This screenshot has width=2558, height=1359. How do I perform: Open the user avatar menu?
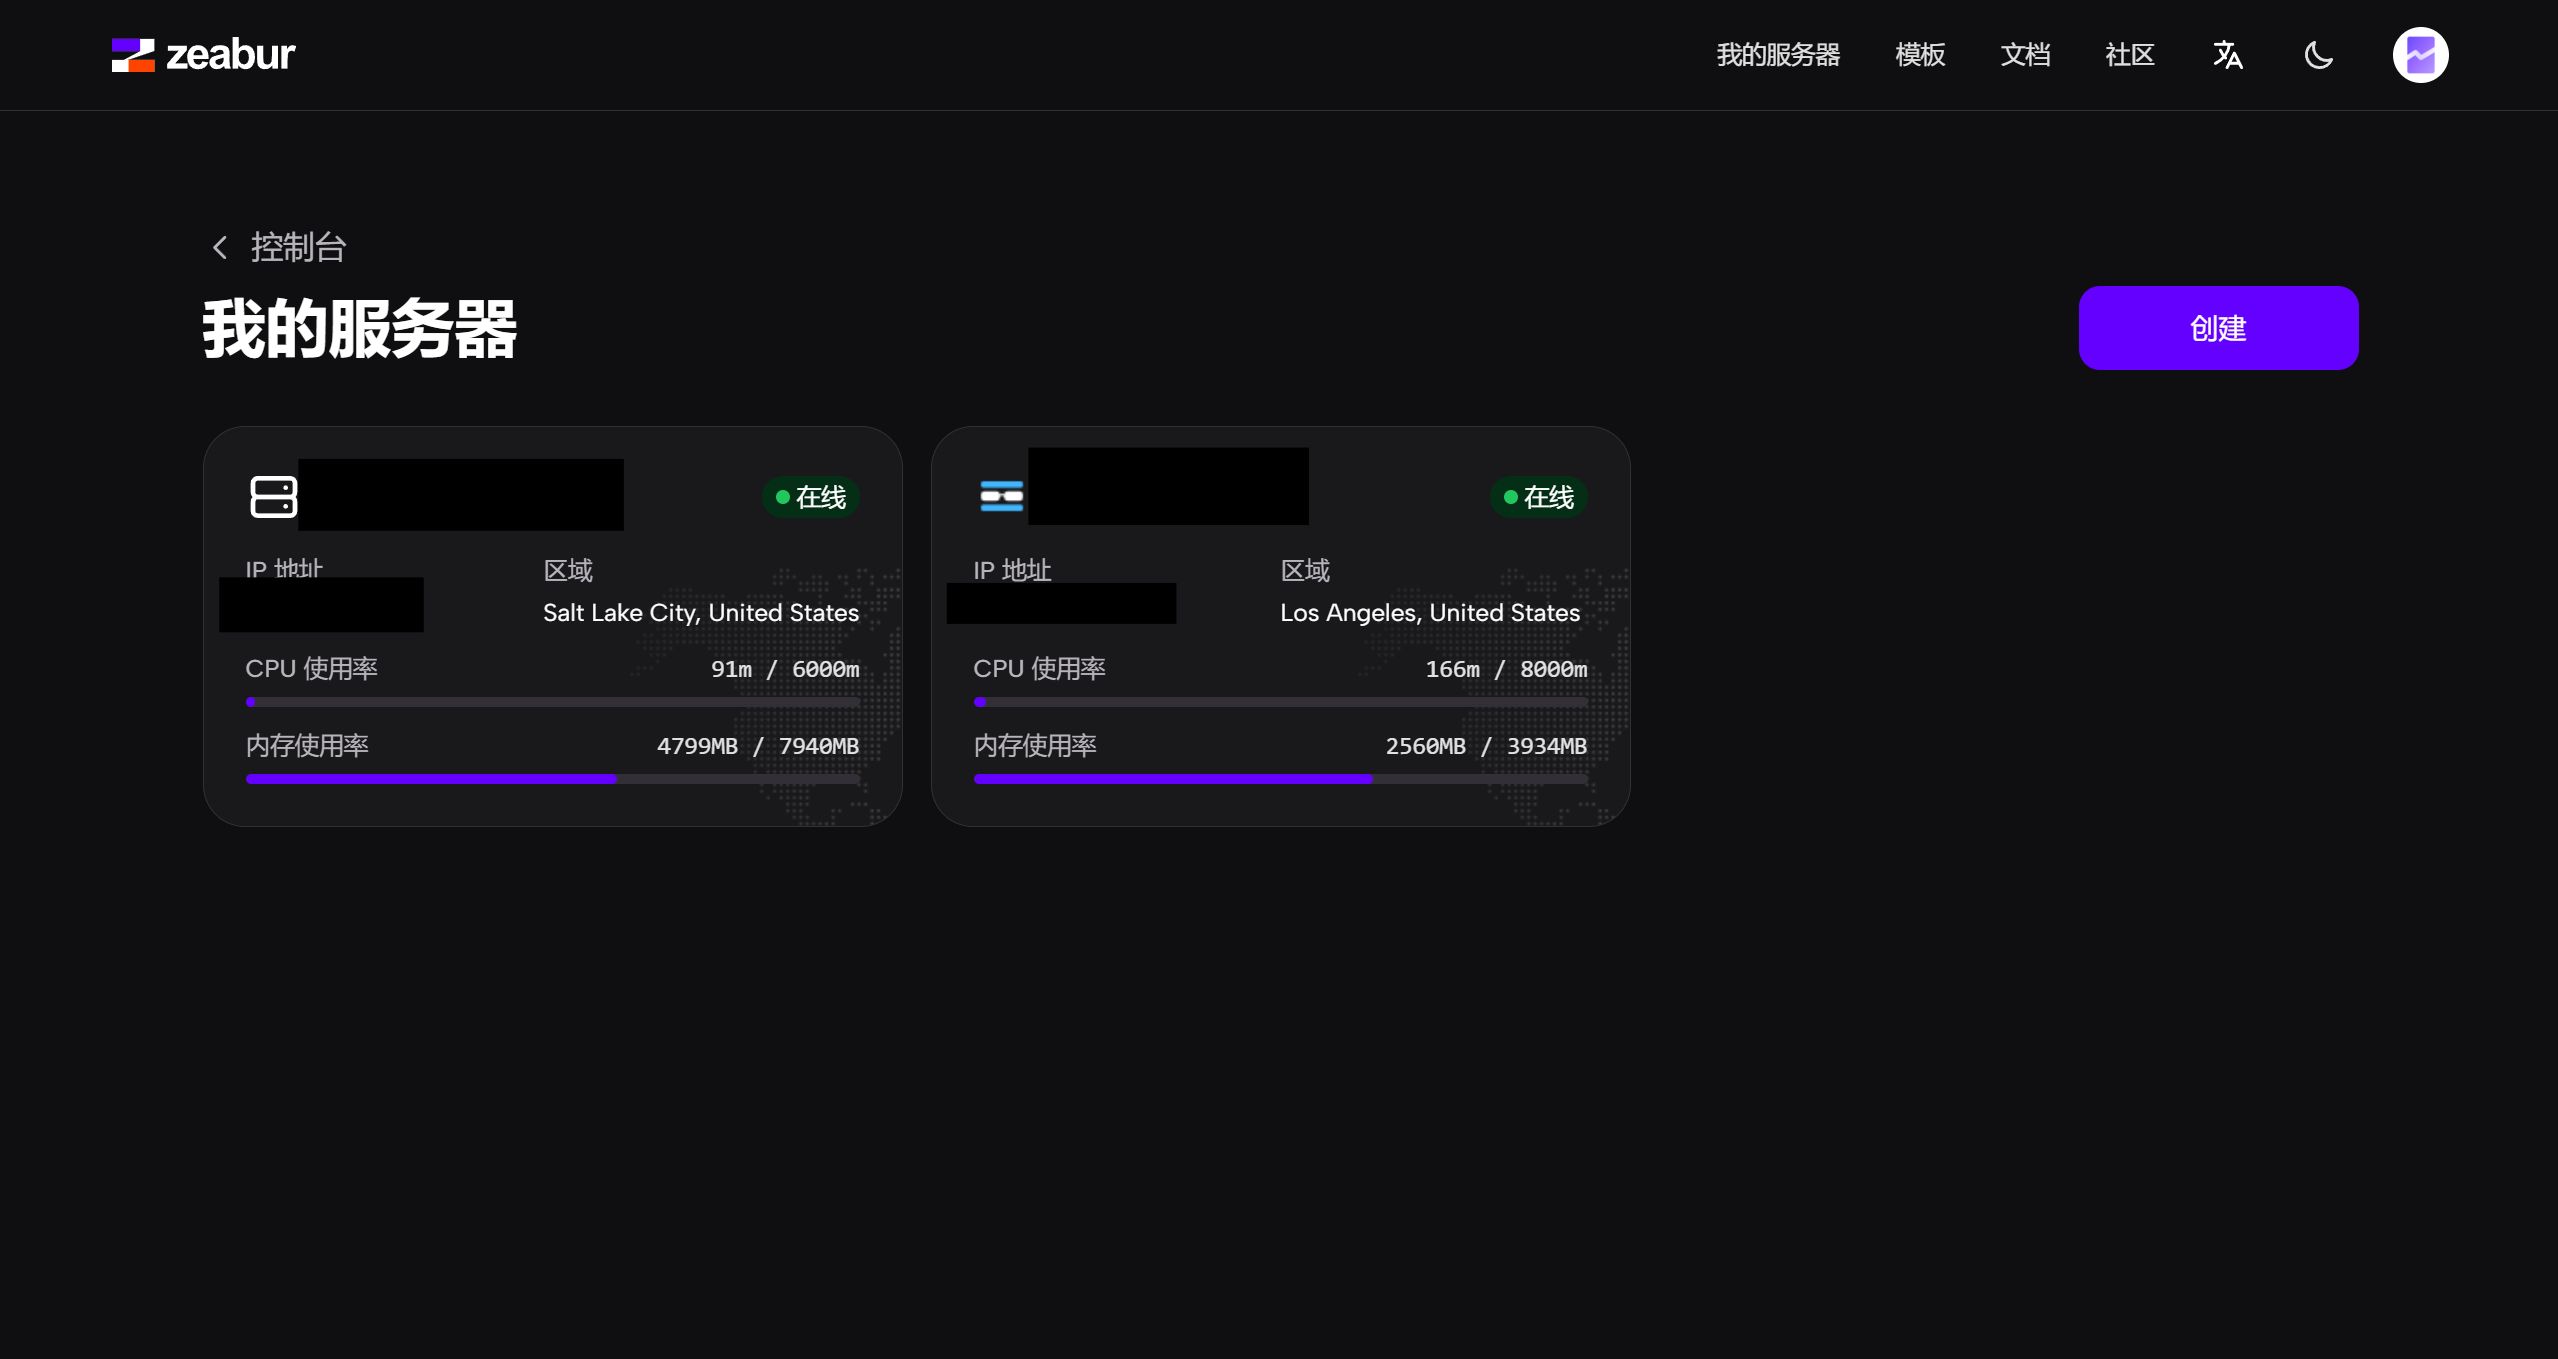click(2419, 55)
